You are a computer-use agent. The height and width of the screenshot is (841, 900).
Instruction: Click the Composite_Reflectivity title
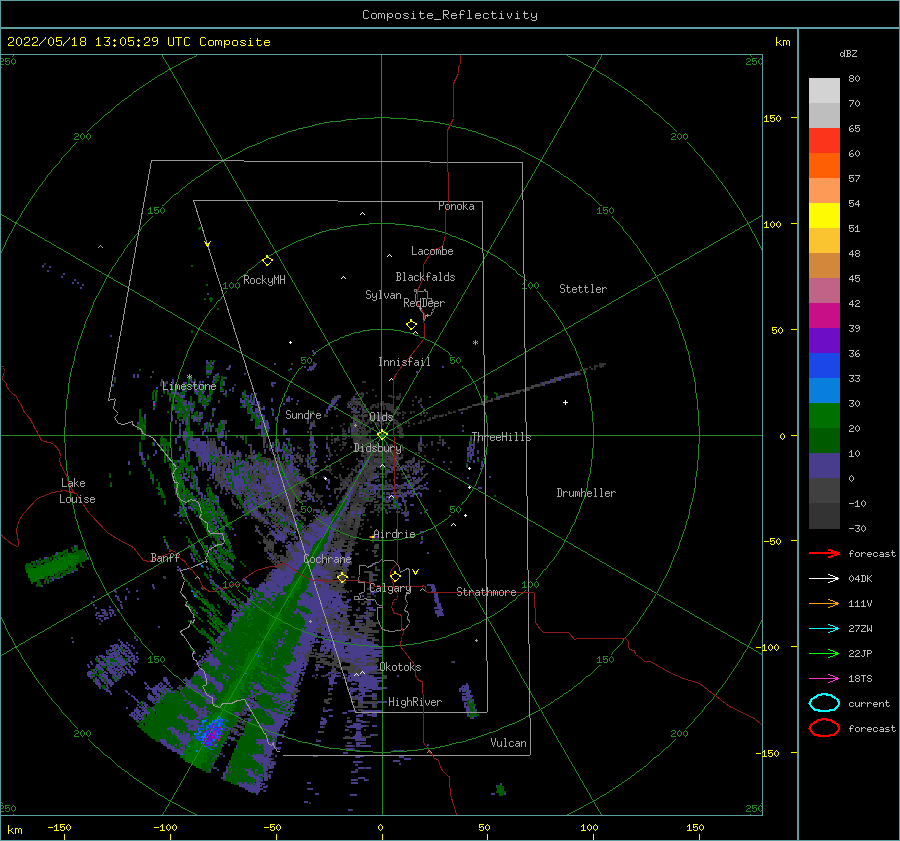pyautogui.click(x=449, y=15)
